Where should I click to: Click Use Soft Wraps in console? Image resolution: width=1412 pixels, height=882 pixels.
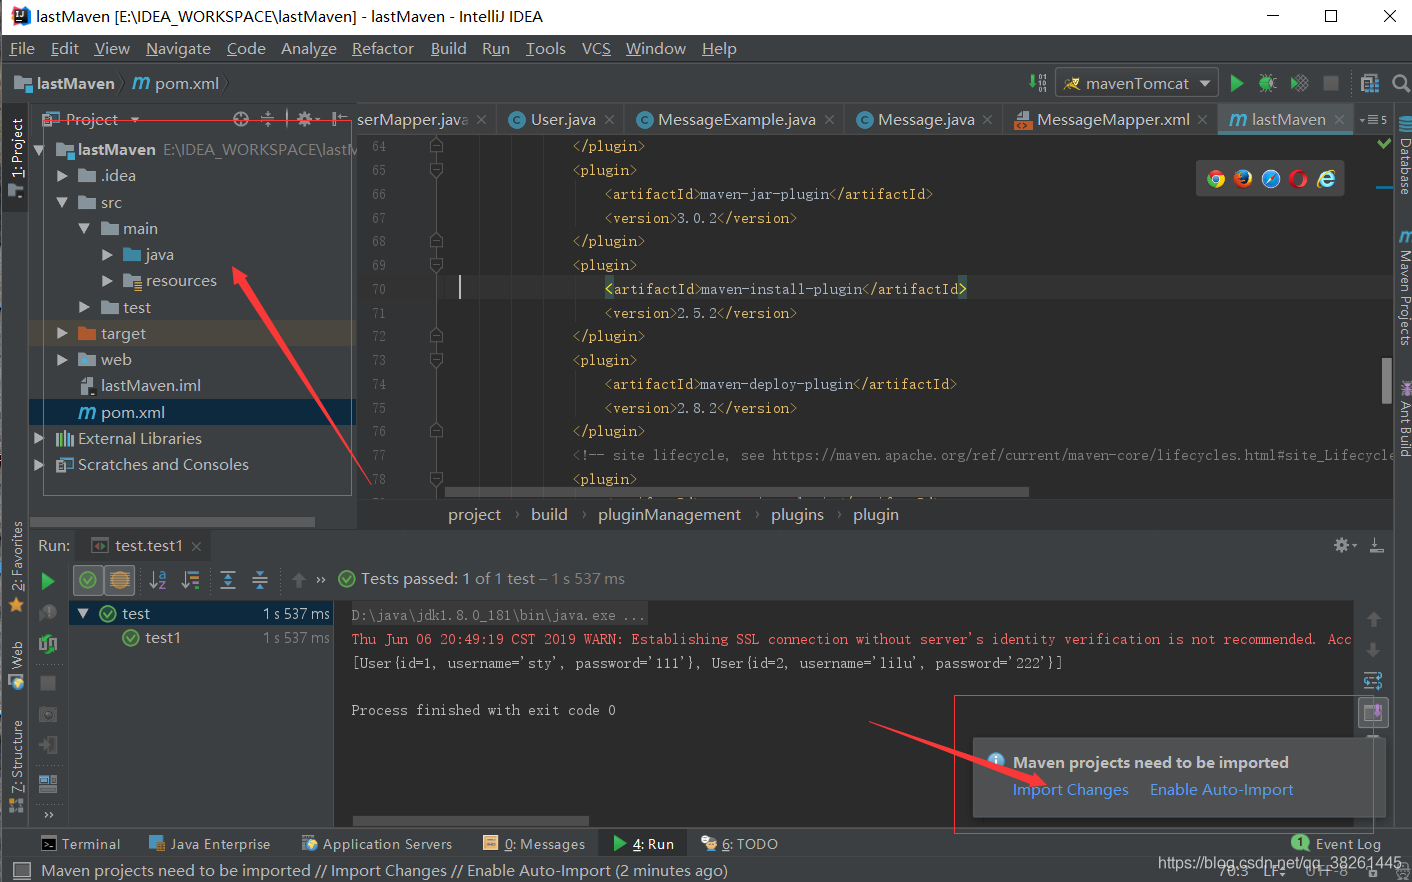(x=1373, y=681)
